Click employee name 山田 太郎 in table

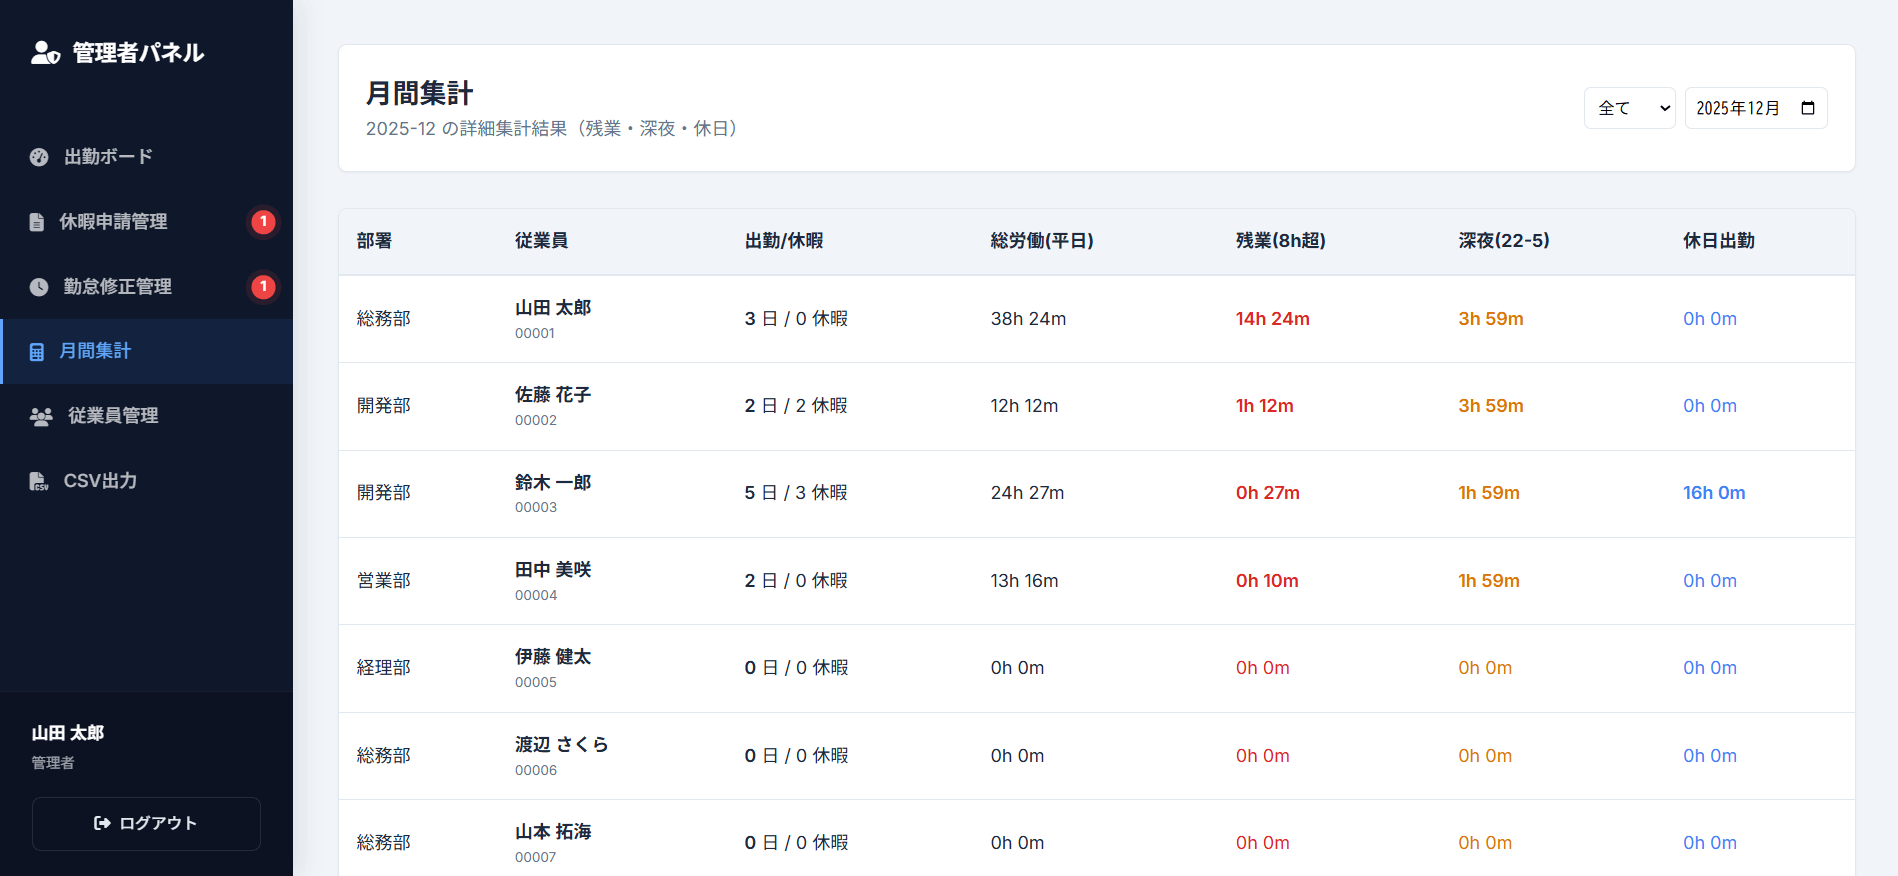(553, 308)
